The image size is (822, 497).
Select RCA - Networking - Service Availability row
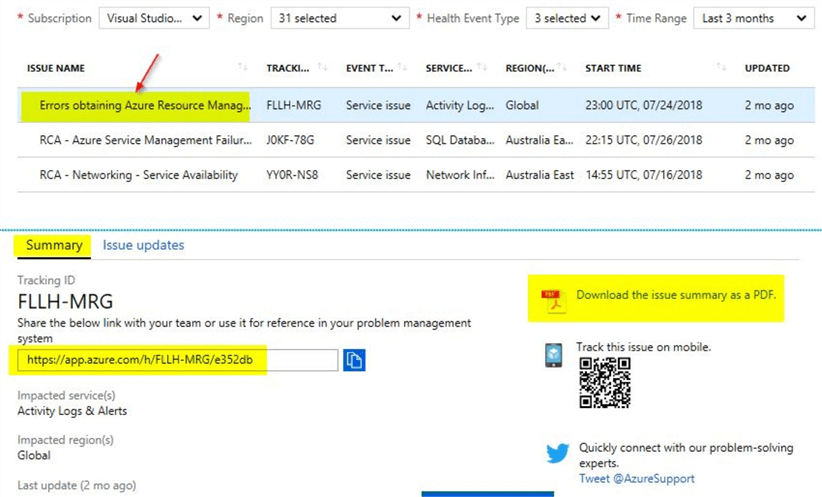click(x=138, y=175)
